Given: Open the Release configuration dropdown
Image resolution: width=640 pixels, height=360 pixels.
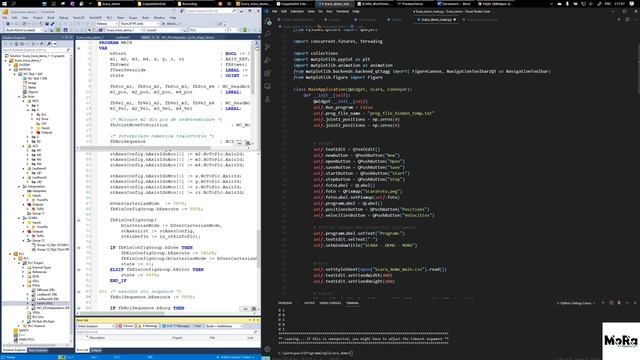Looking at the screenshot, I should click(107, 24).
